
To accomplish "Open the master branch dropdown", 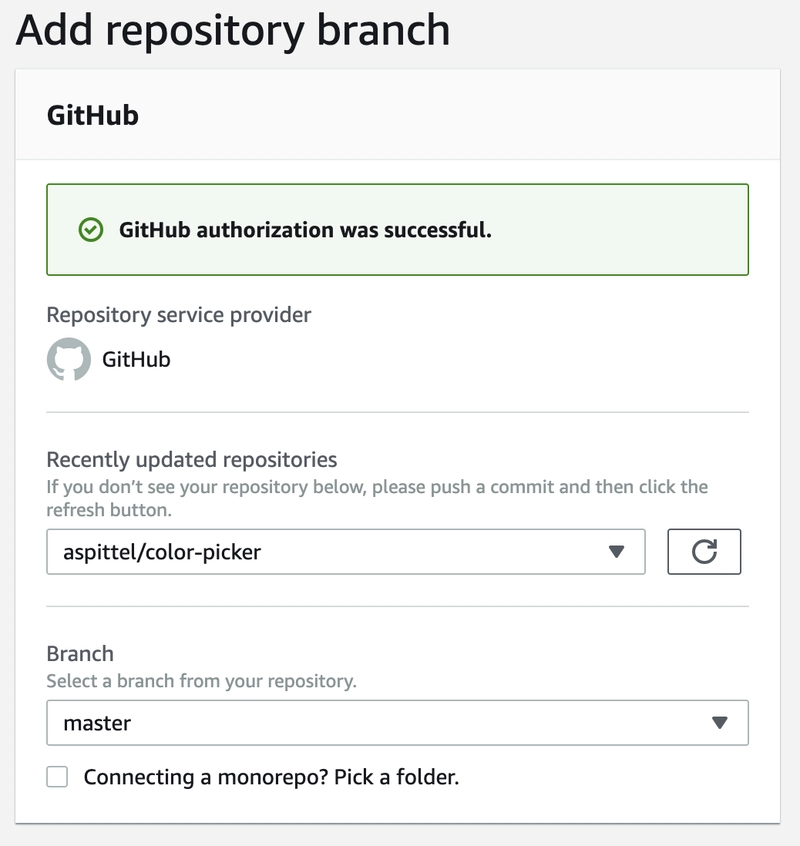I will pyautogui.click(x=398, y=722).
